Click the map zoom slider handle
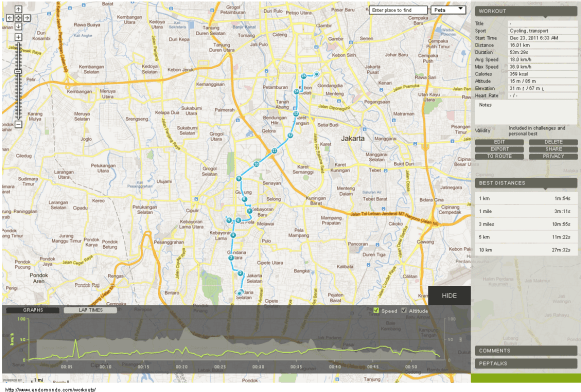 tap(18, 72)
